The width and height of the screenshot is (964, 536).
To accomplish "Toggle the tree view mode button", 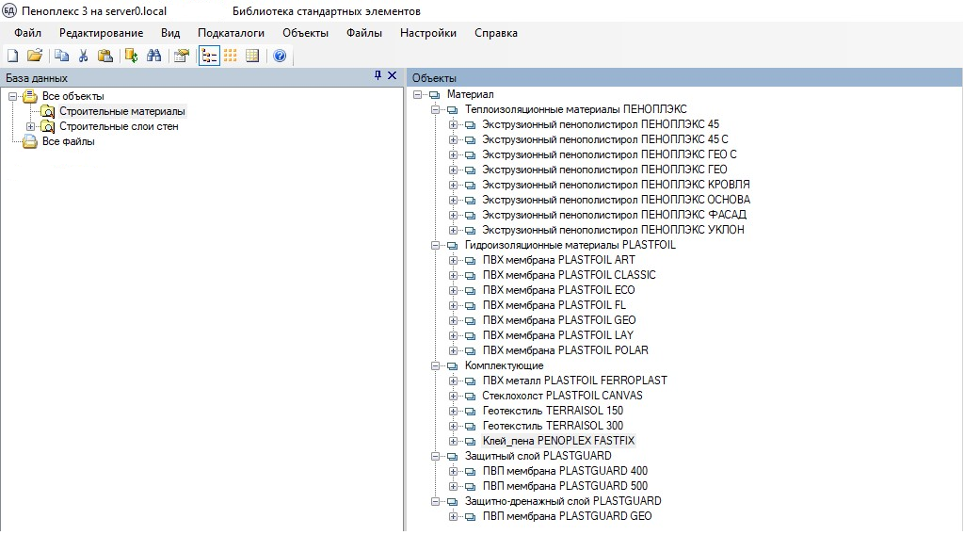I will (209, 56).
